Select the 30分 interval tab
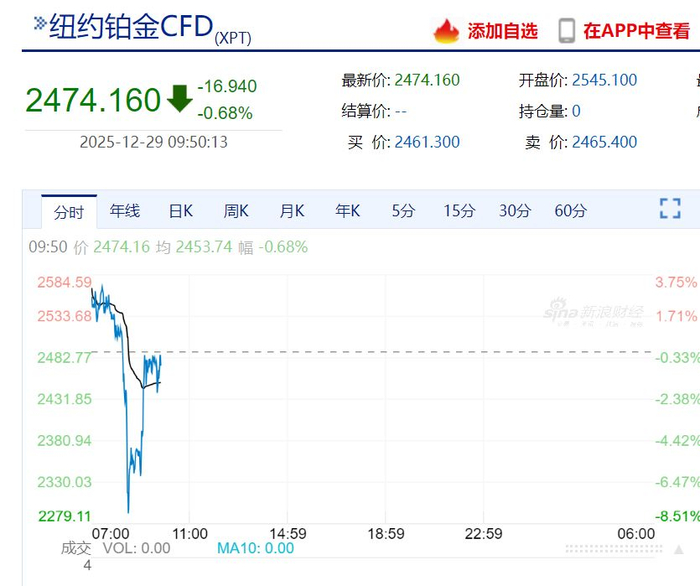Viewport: 700px width, 586px height. [515, 211]
